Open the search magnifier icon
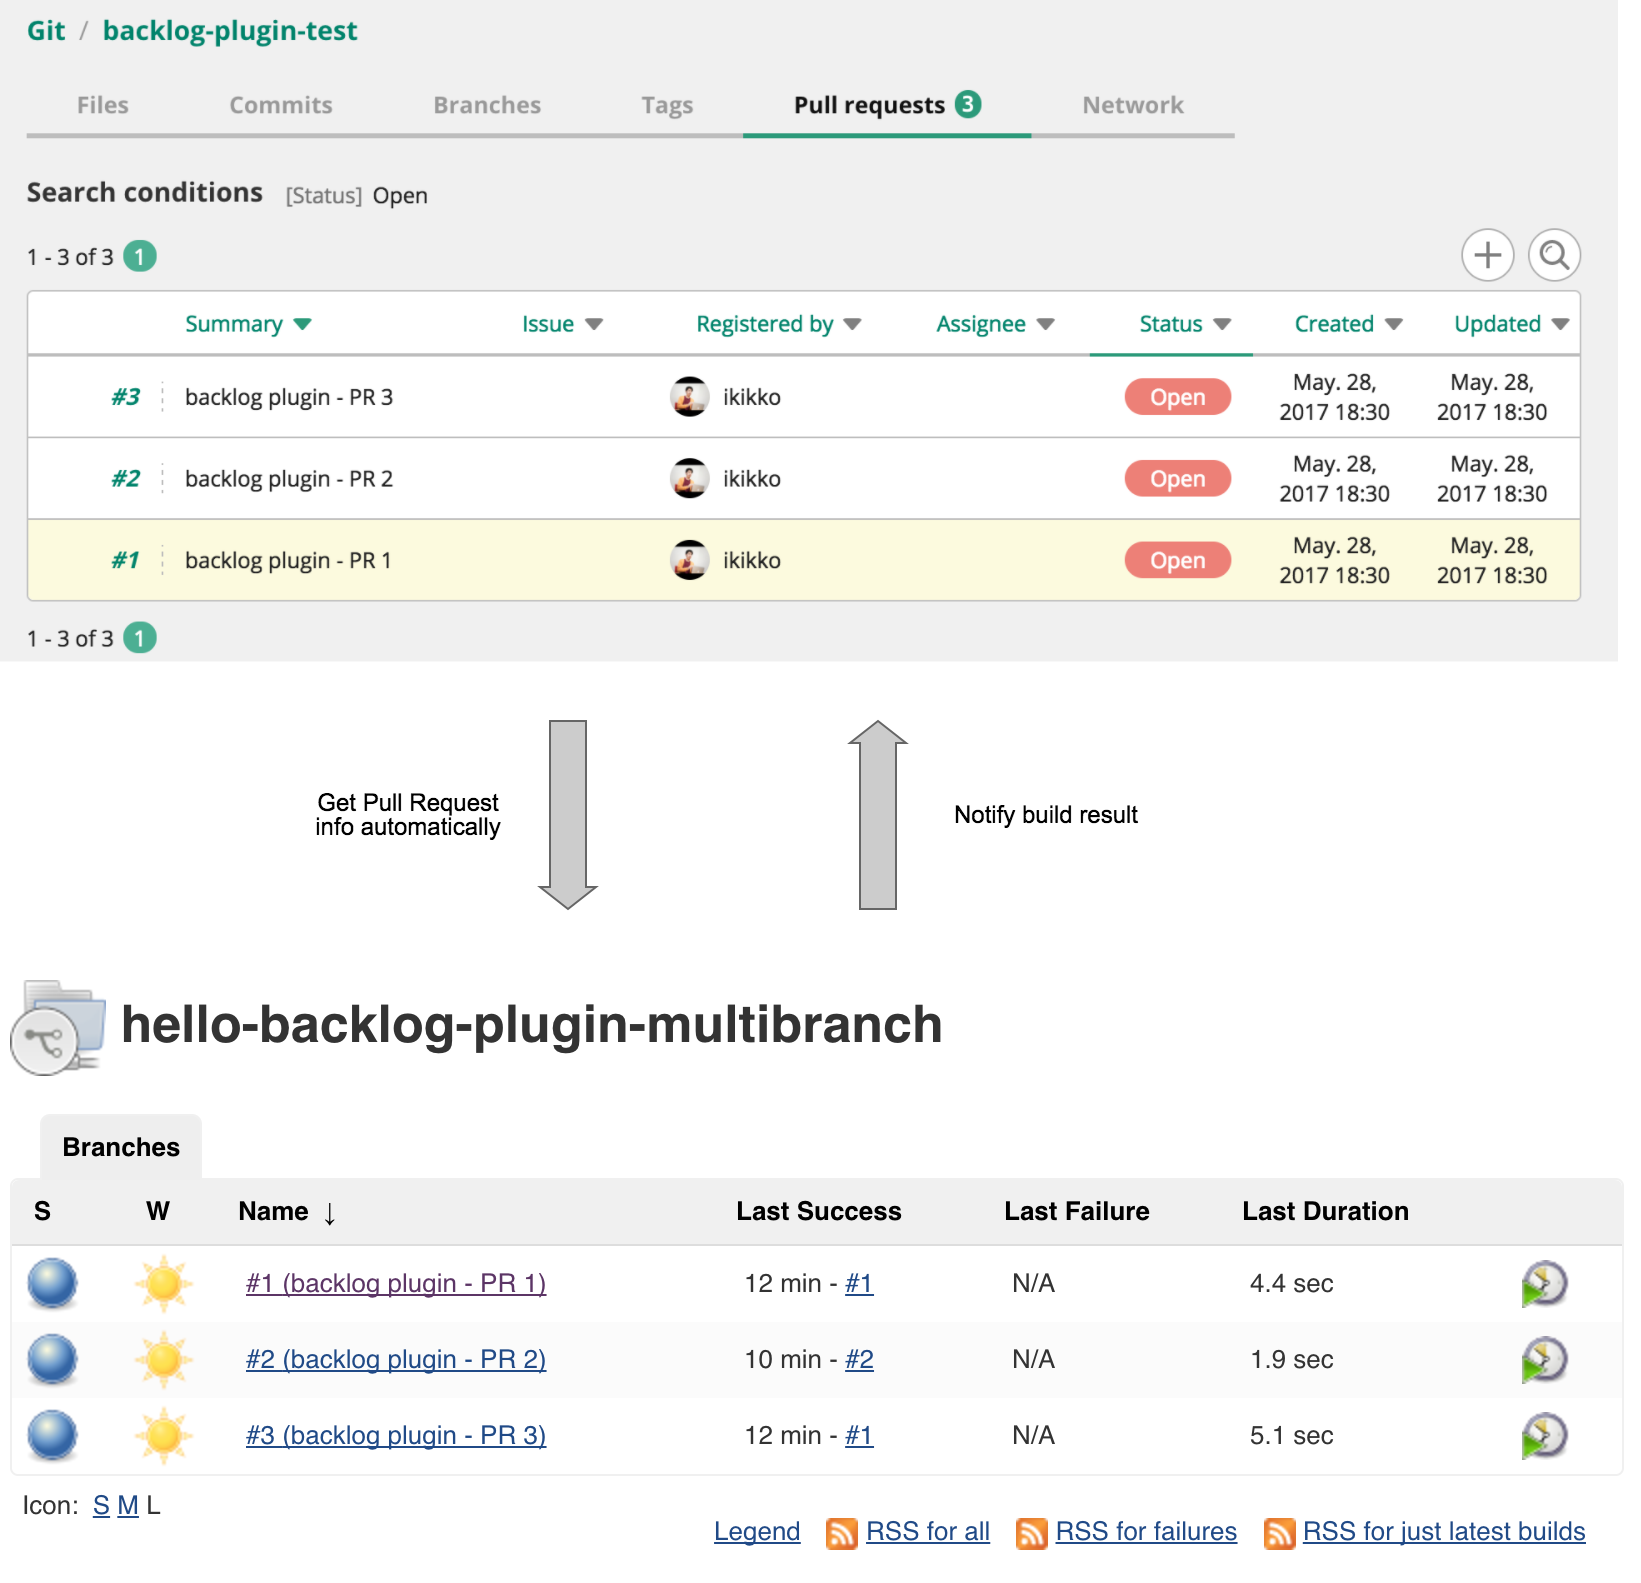Viewport: 1641px width, 1583px height. pos(1554,256)
